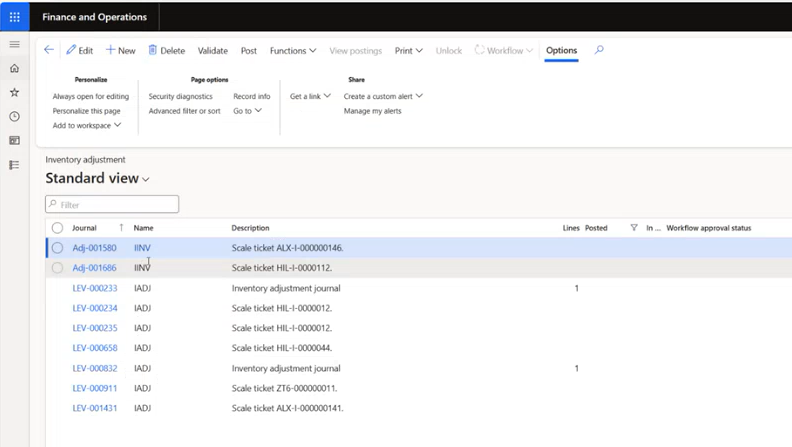This screenshot has width=792, height=447.
Task: Click Validate in the action bar
Action: pos(213,51)
